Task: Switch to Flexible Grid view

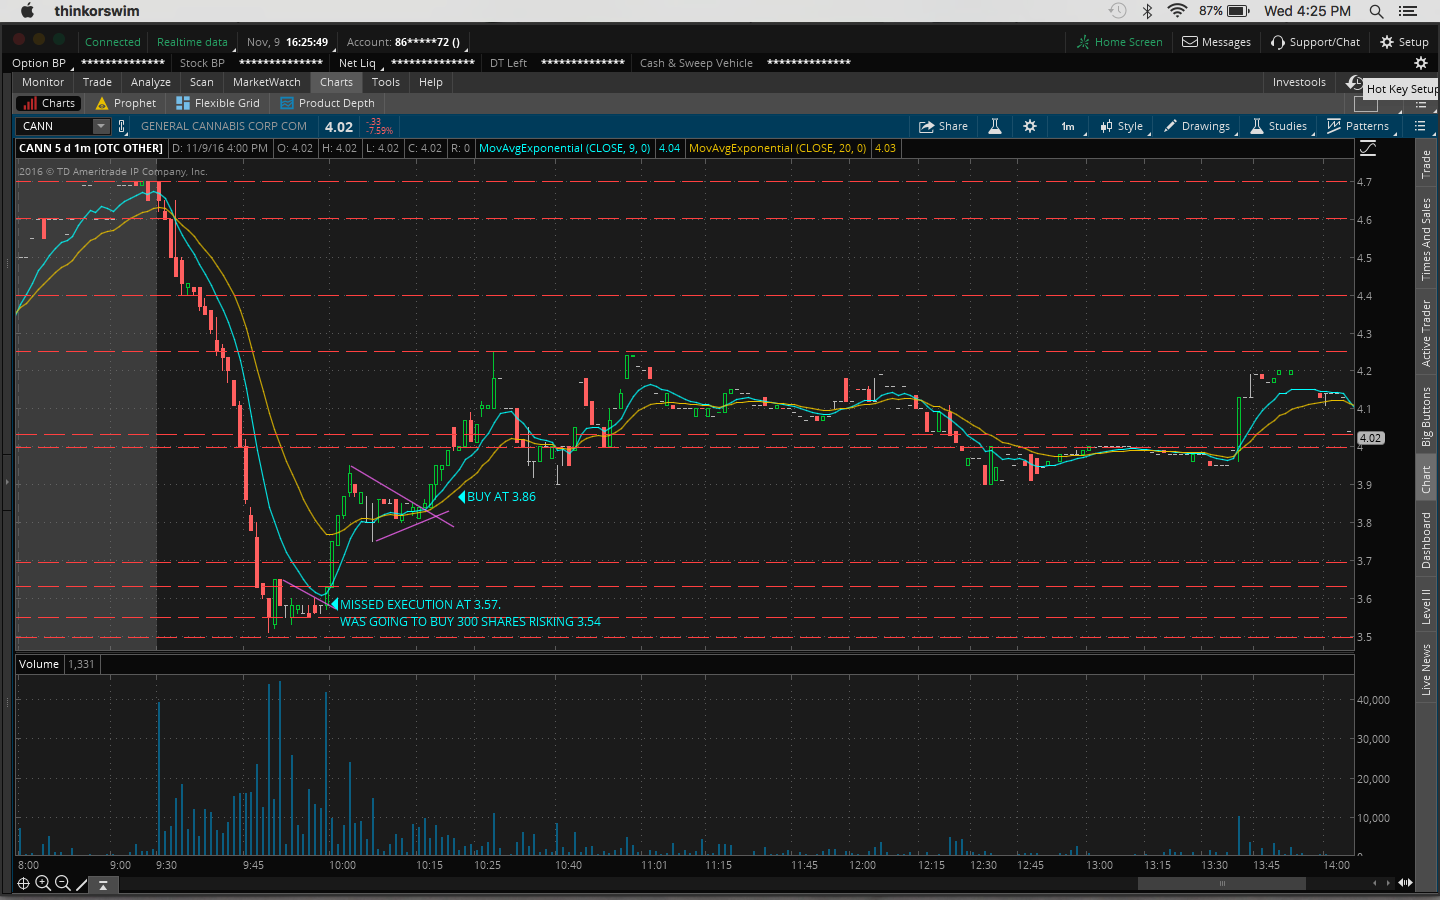Action: (x=218, y=103)
